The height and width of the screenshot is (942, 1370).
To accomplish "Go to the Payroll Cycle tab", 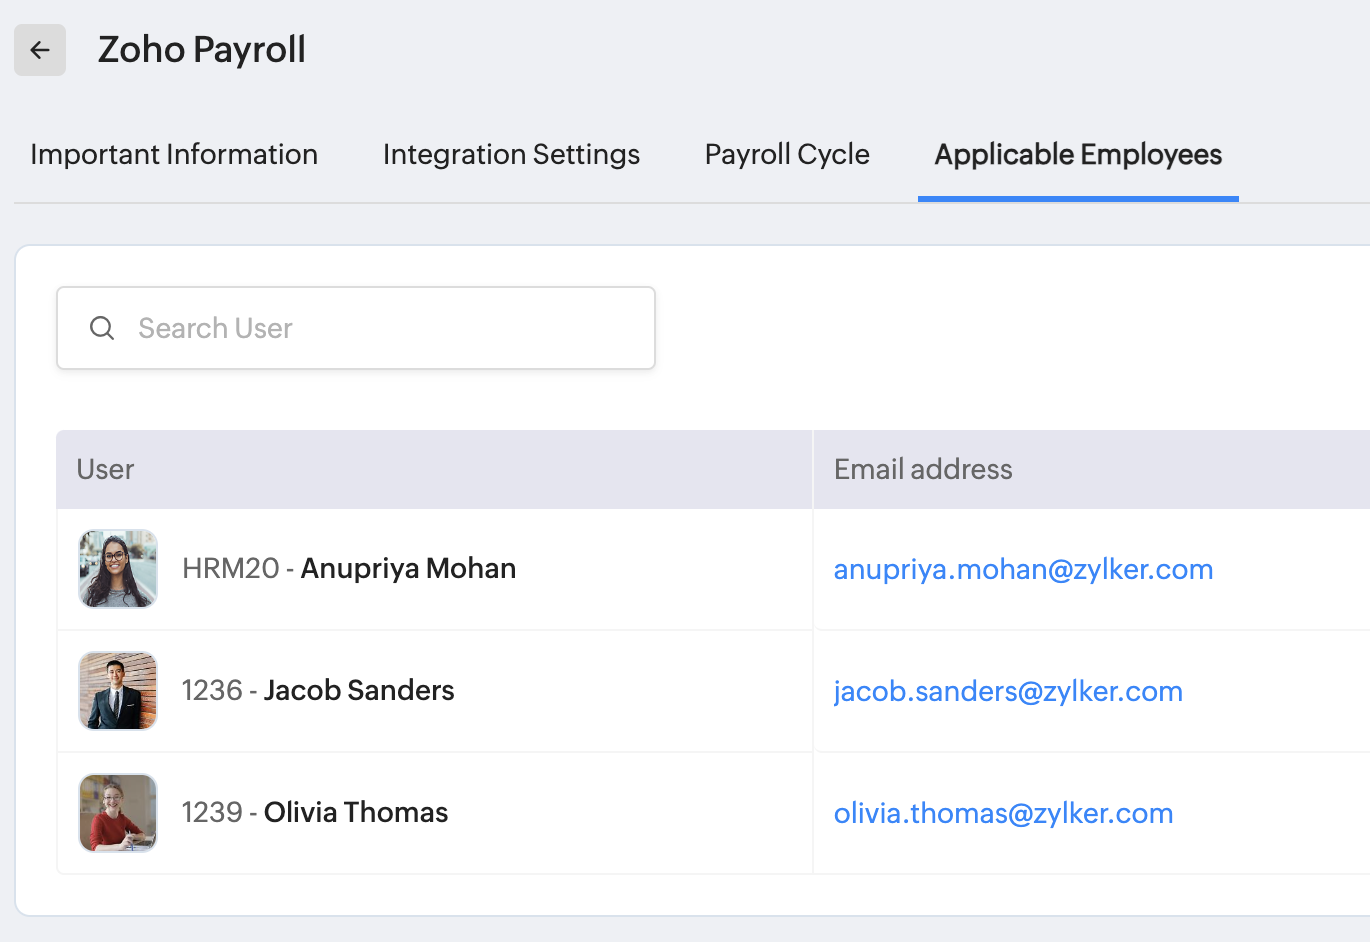I will pyautogui.click(x=787, y=155).
